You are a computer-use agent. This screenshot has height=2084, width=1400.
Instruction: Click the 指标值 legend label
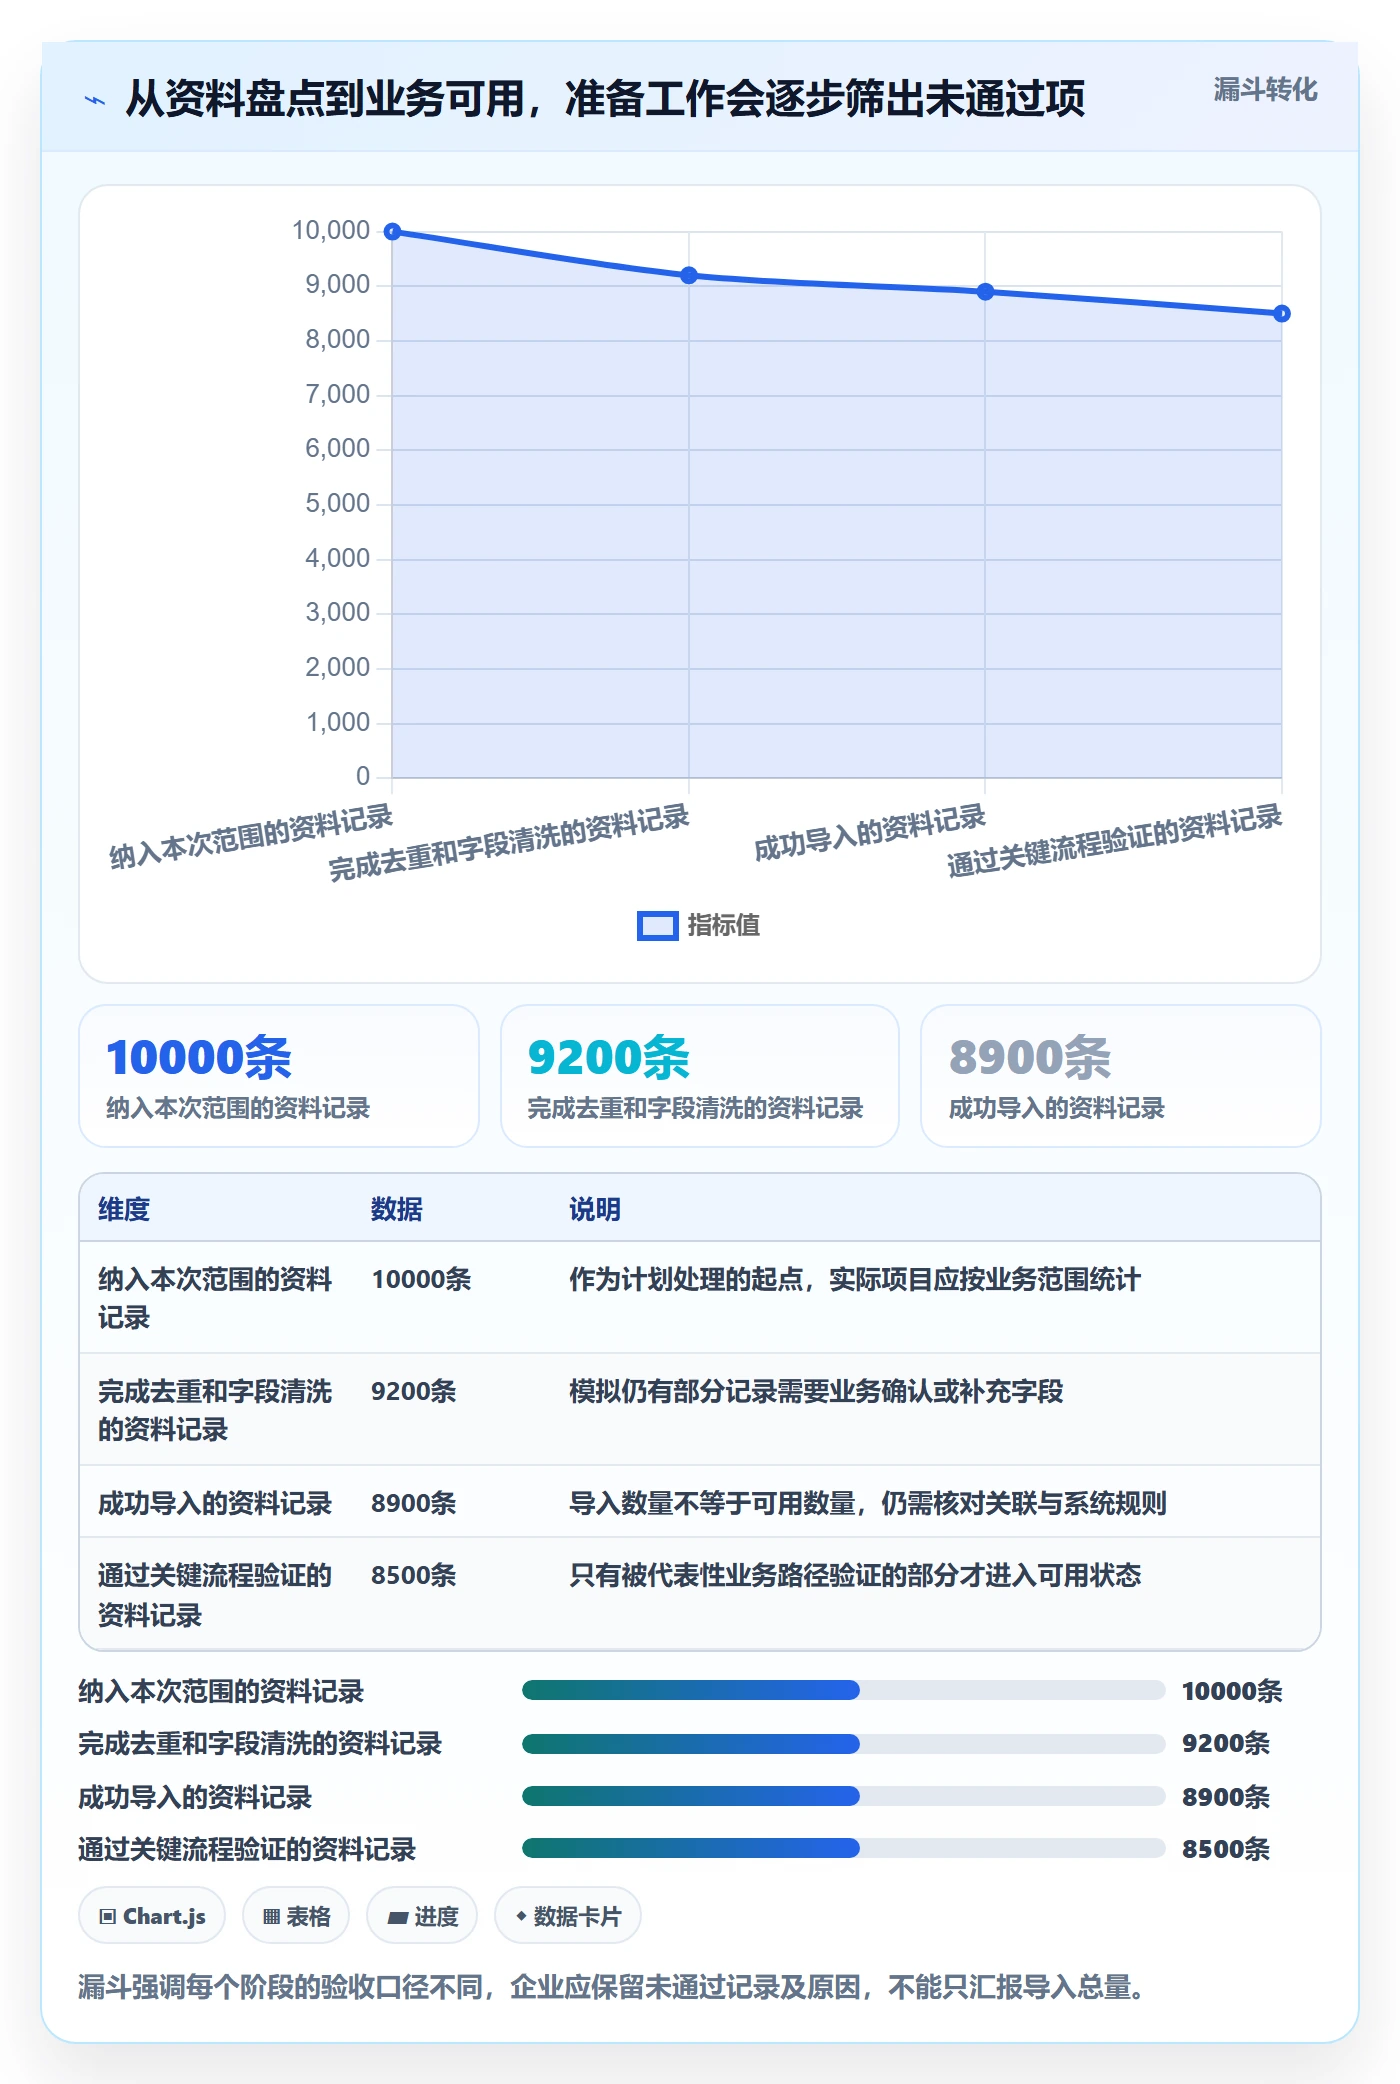[x=724, y=926]
